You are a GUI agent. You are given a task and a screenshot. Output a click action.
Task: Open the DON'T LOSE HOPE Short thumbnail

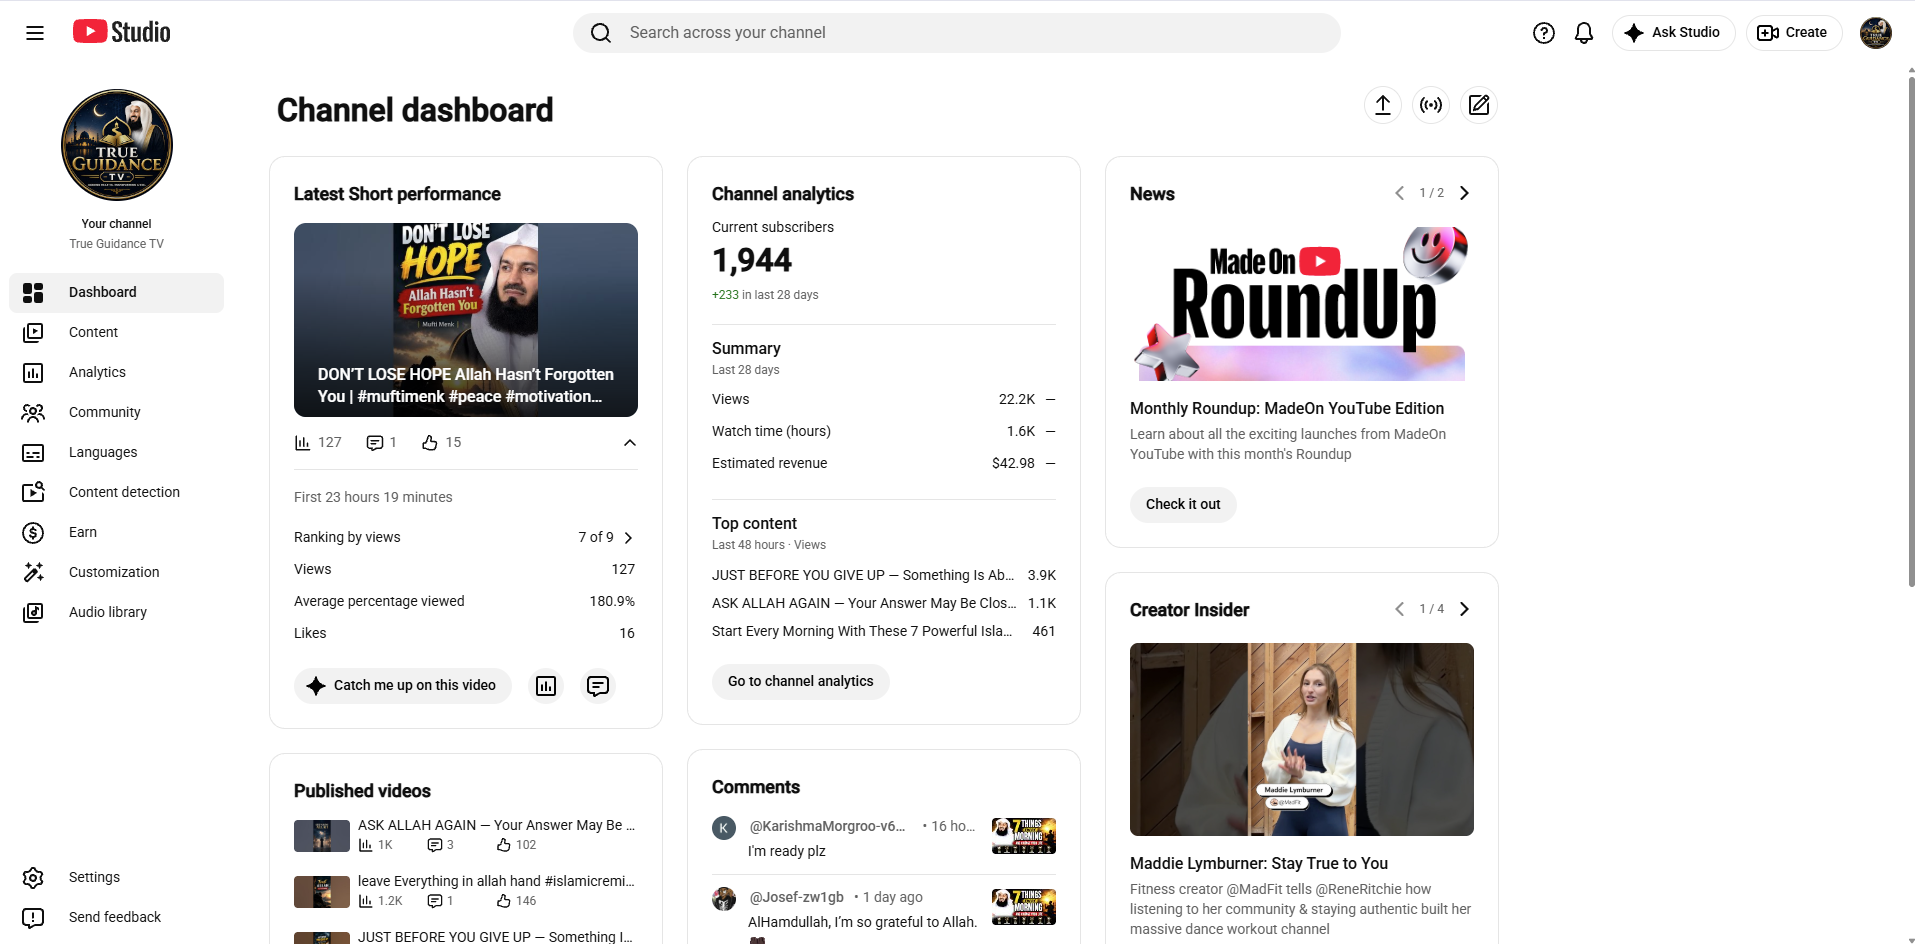[466, 320]
